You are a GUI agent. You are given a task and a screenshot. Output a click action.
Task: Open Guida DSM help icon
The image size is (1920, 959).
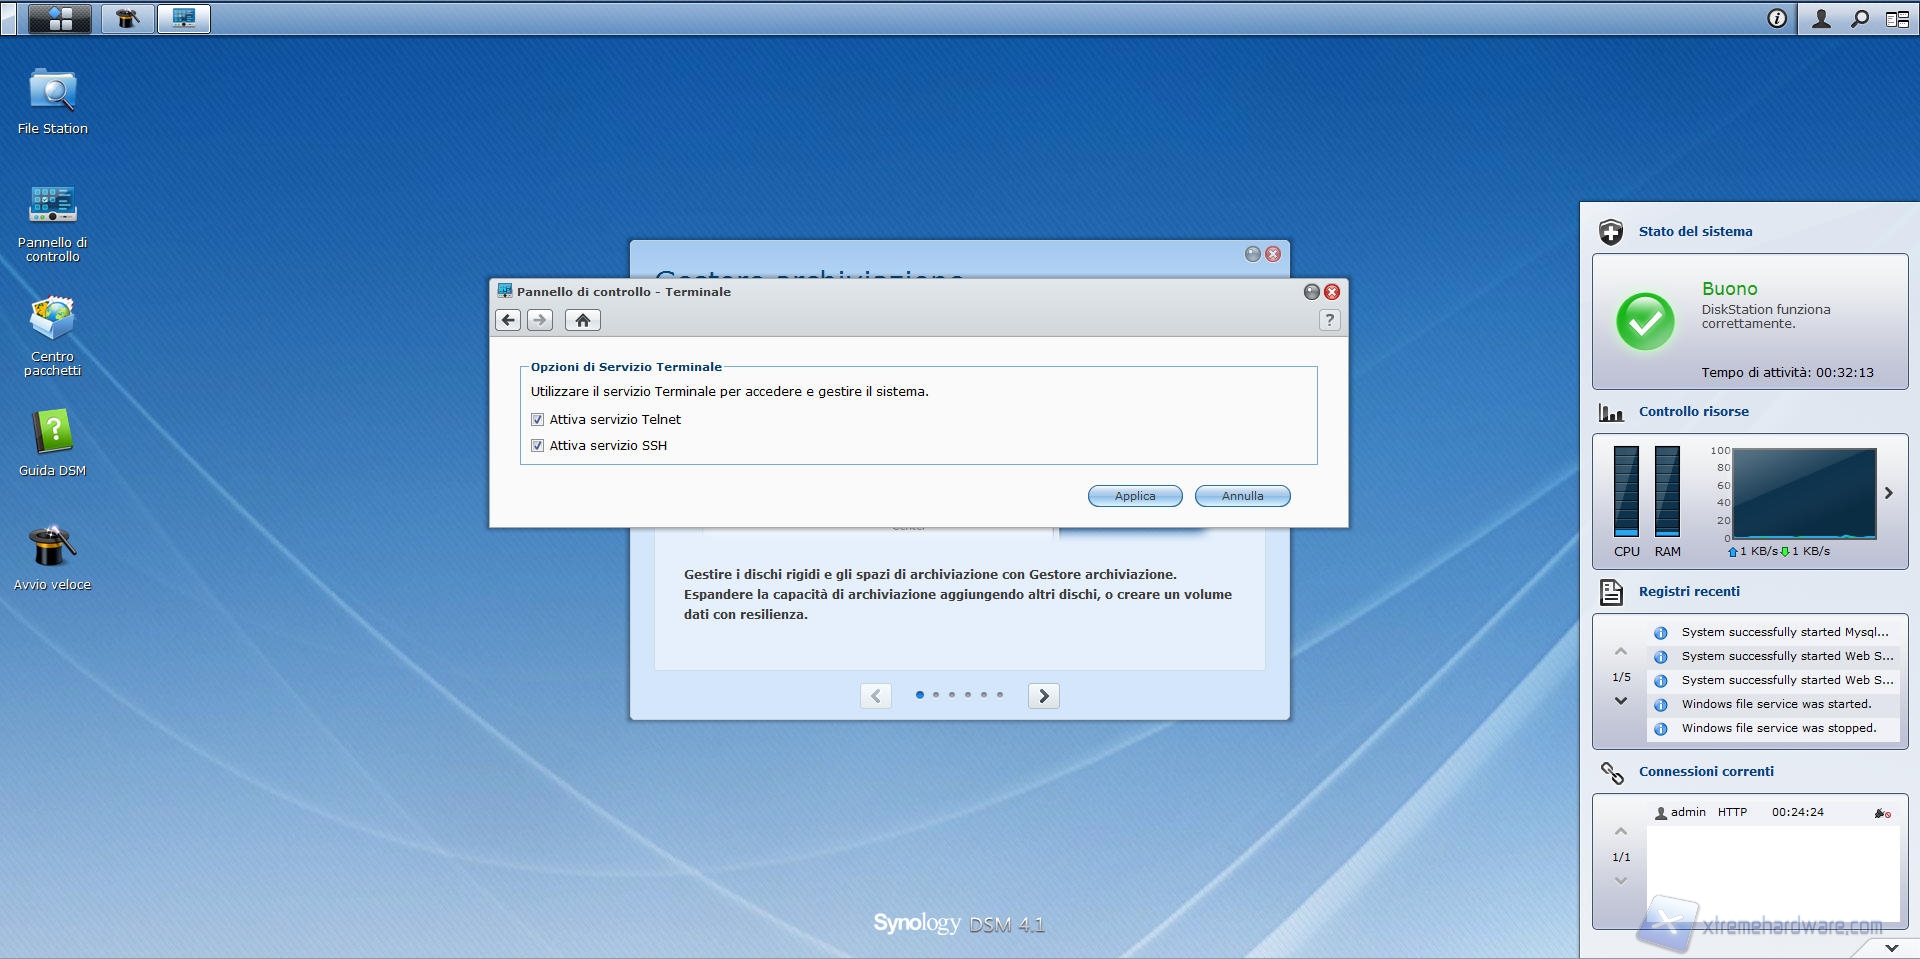(52, 434)
